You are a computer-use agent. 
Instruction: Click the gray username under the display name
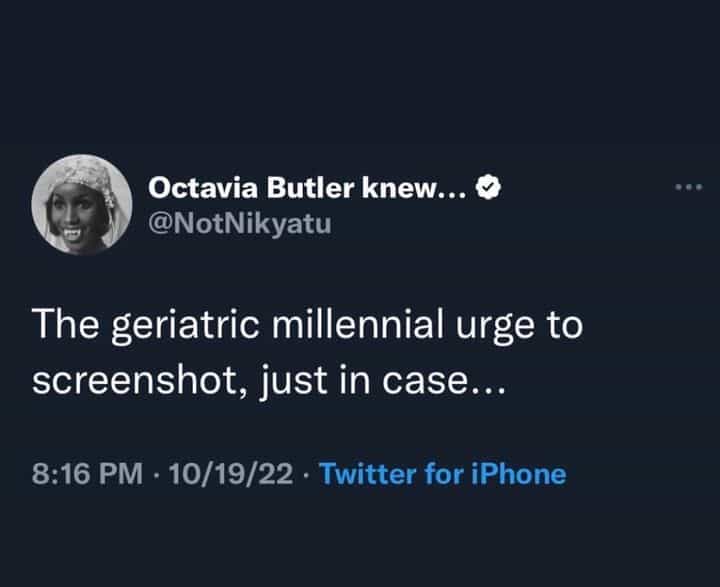tap(239, 225)
